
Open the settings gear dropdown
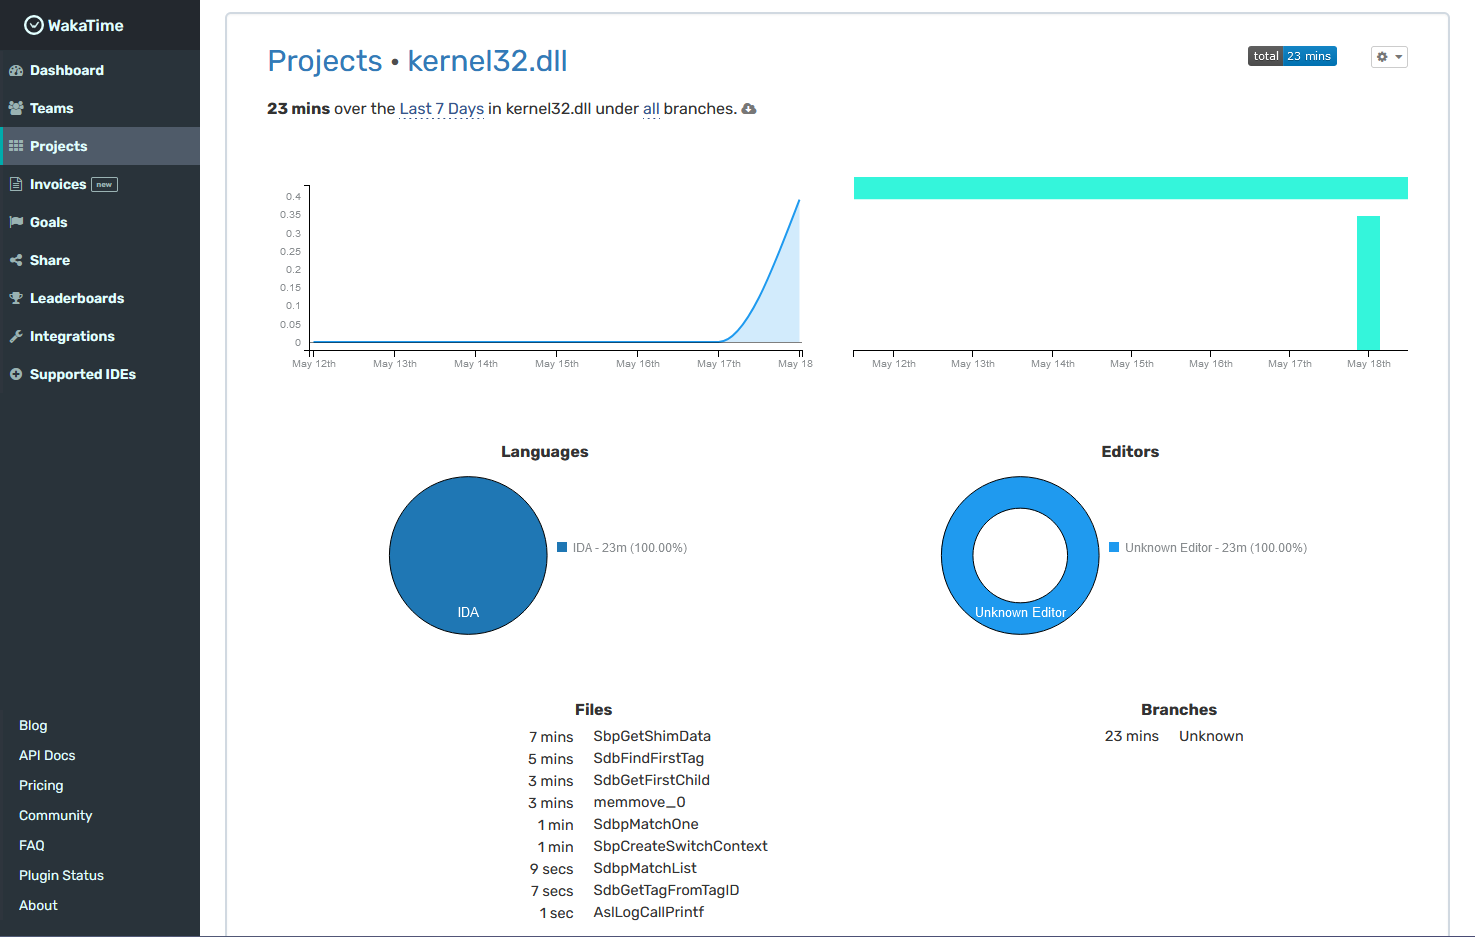click(x=1389, y=57)
